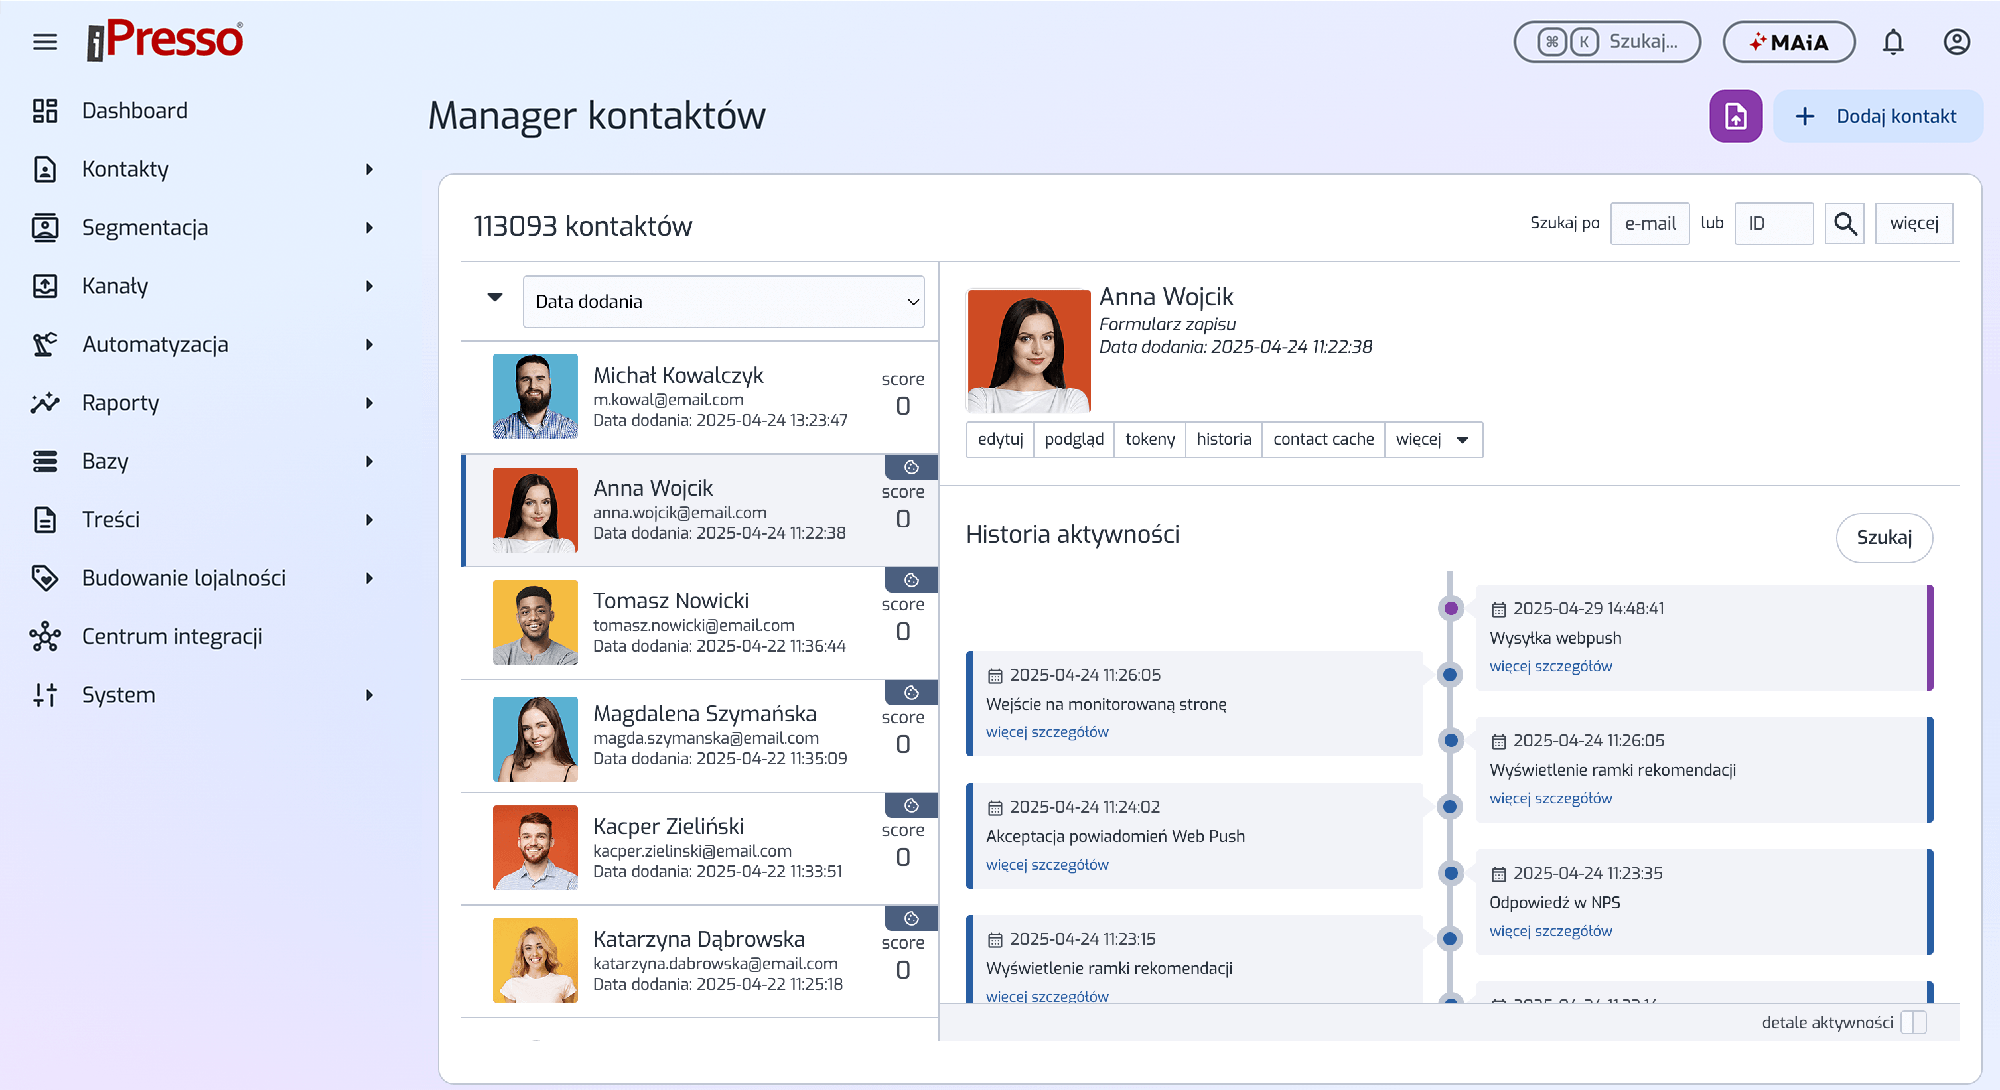Expand the Kanały submenu arrow
This screenshot has height=1090, width=2000.
[369, 286]
